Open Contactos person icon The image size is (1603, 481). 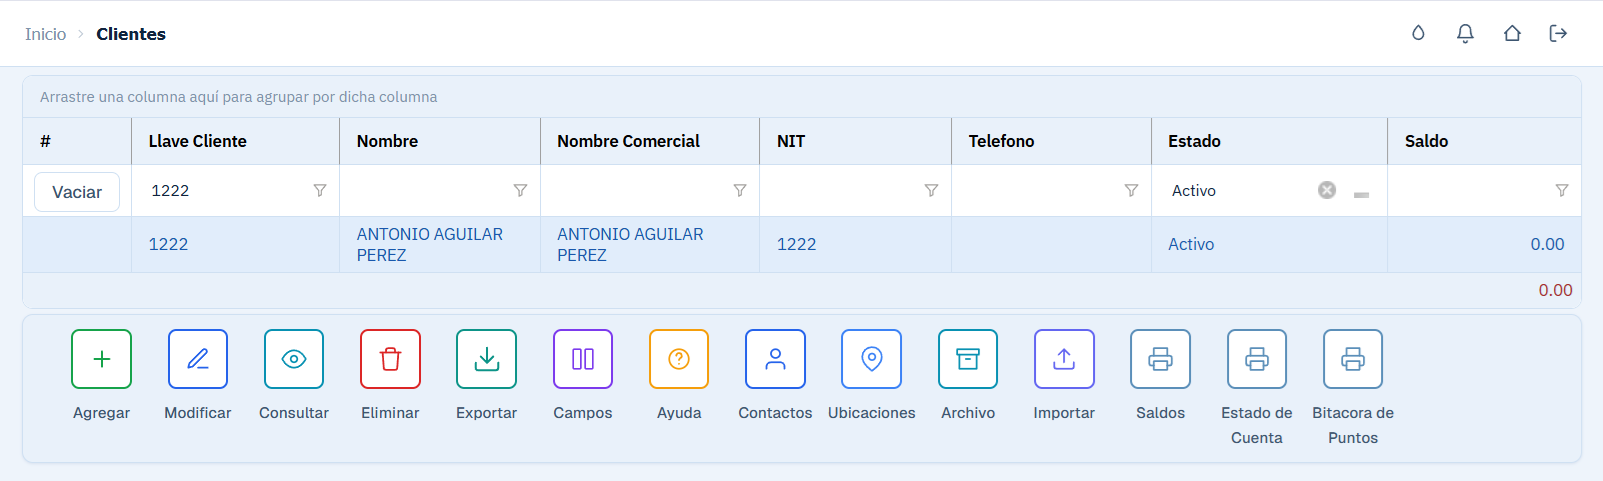[x=775, y=359]
